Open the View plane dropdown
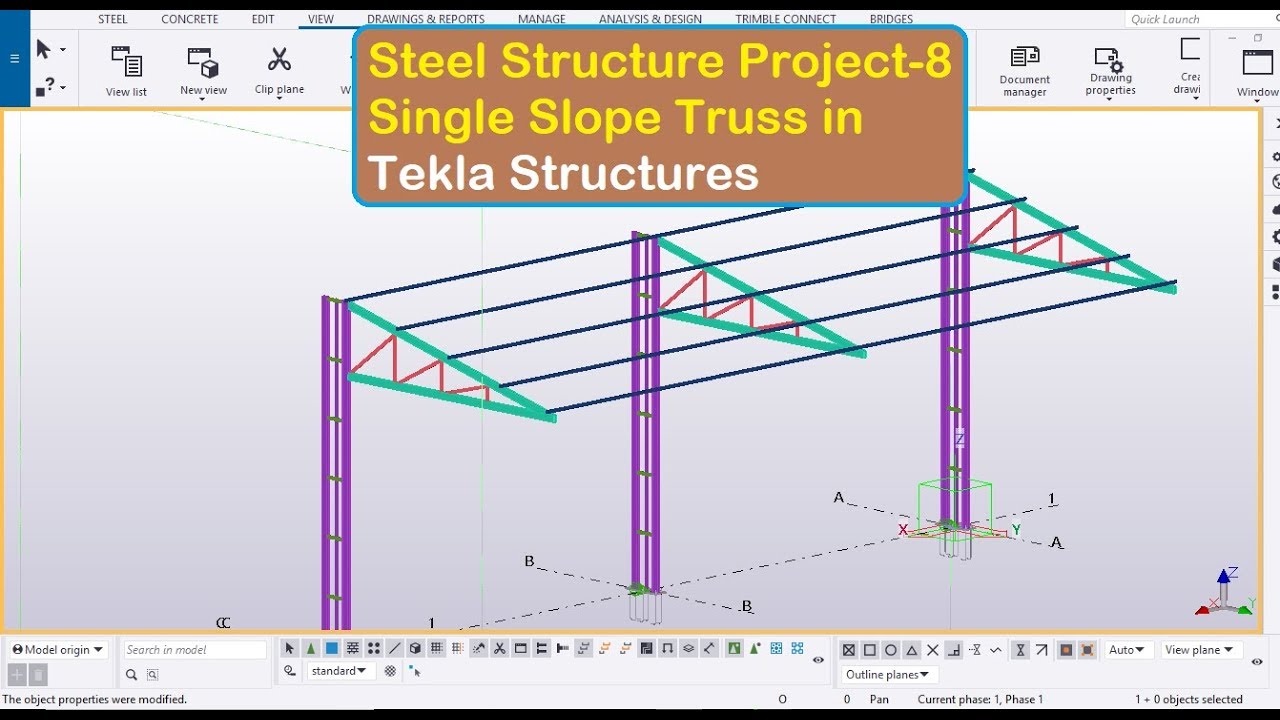 (1200, 650)
